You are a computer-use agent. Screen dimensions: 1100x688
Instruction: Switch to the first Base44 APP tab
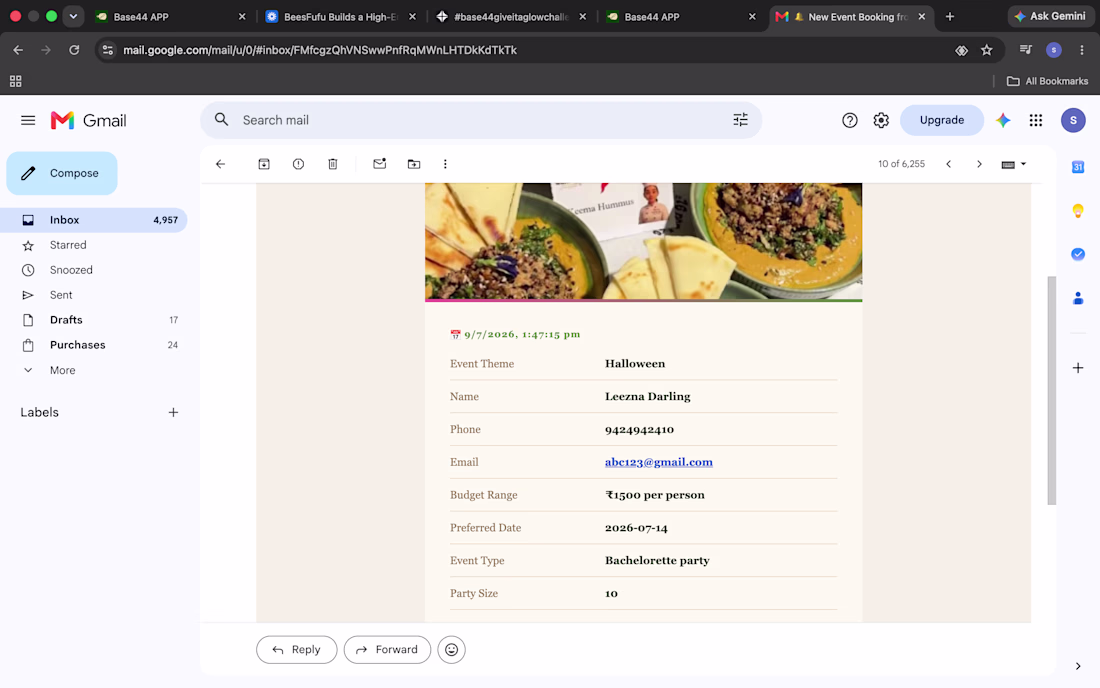tap(170, 17)
